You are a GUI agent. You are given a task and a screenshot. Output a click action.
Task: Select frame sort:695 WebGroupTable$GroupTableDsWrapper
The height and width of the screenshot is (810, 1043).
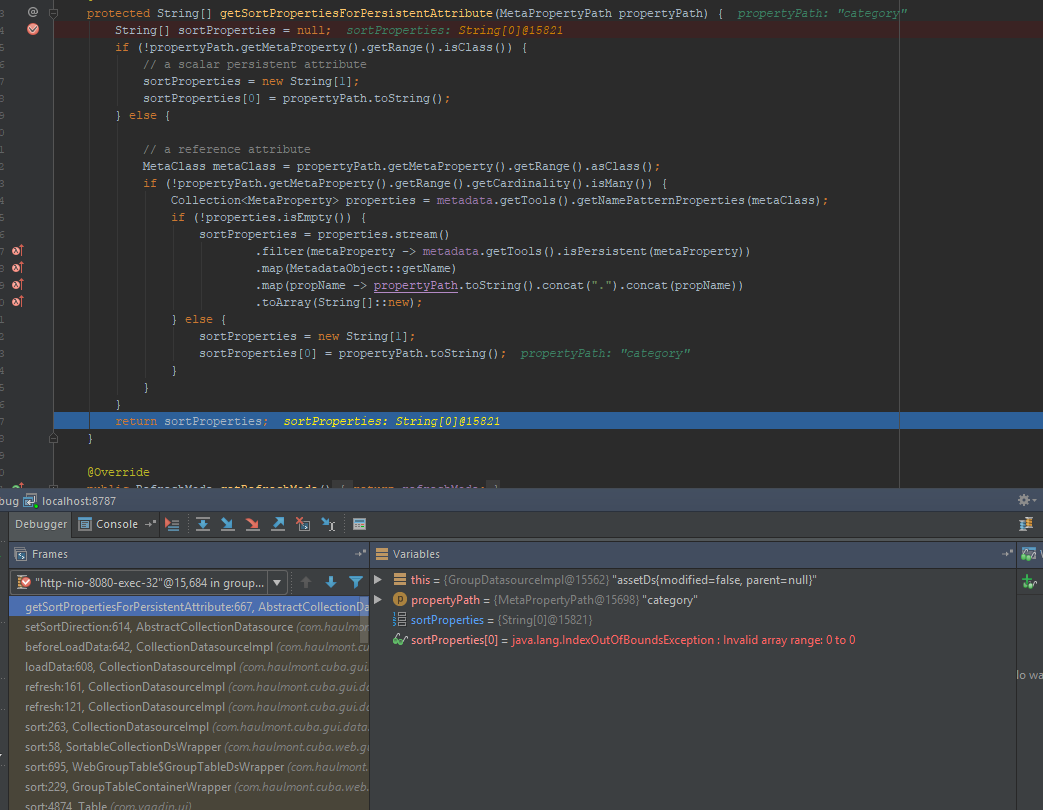[188, 767]
